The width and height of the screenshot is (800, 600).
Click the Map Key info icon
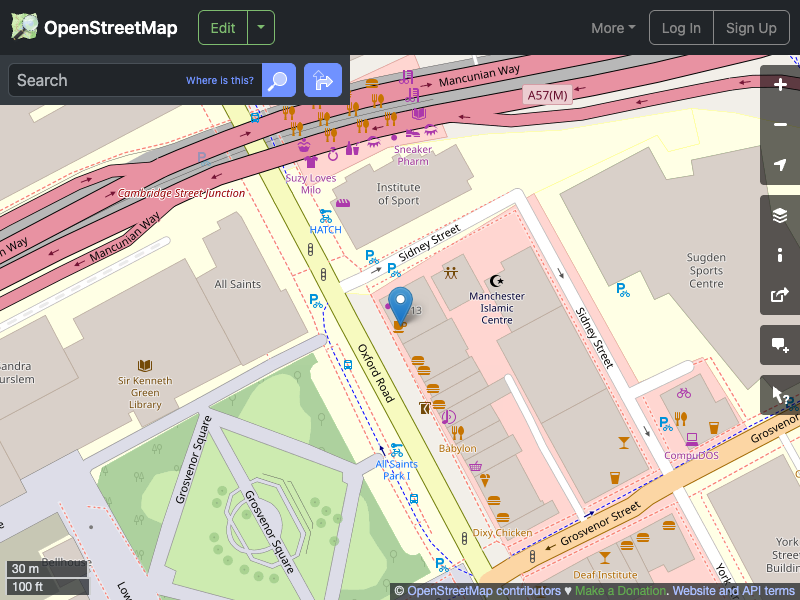point(780,255)
